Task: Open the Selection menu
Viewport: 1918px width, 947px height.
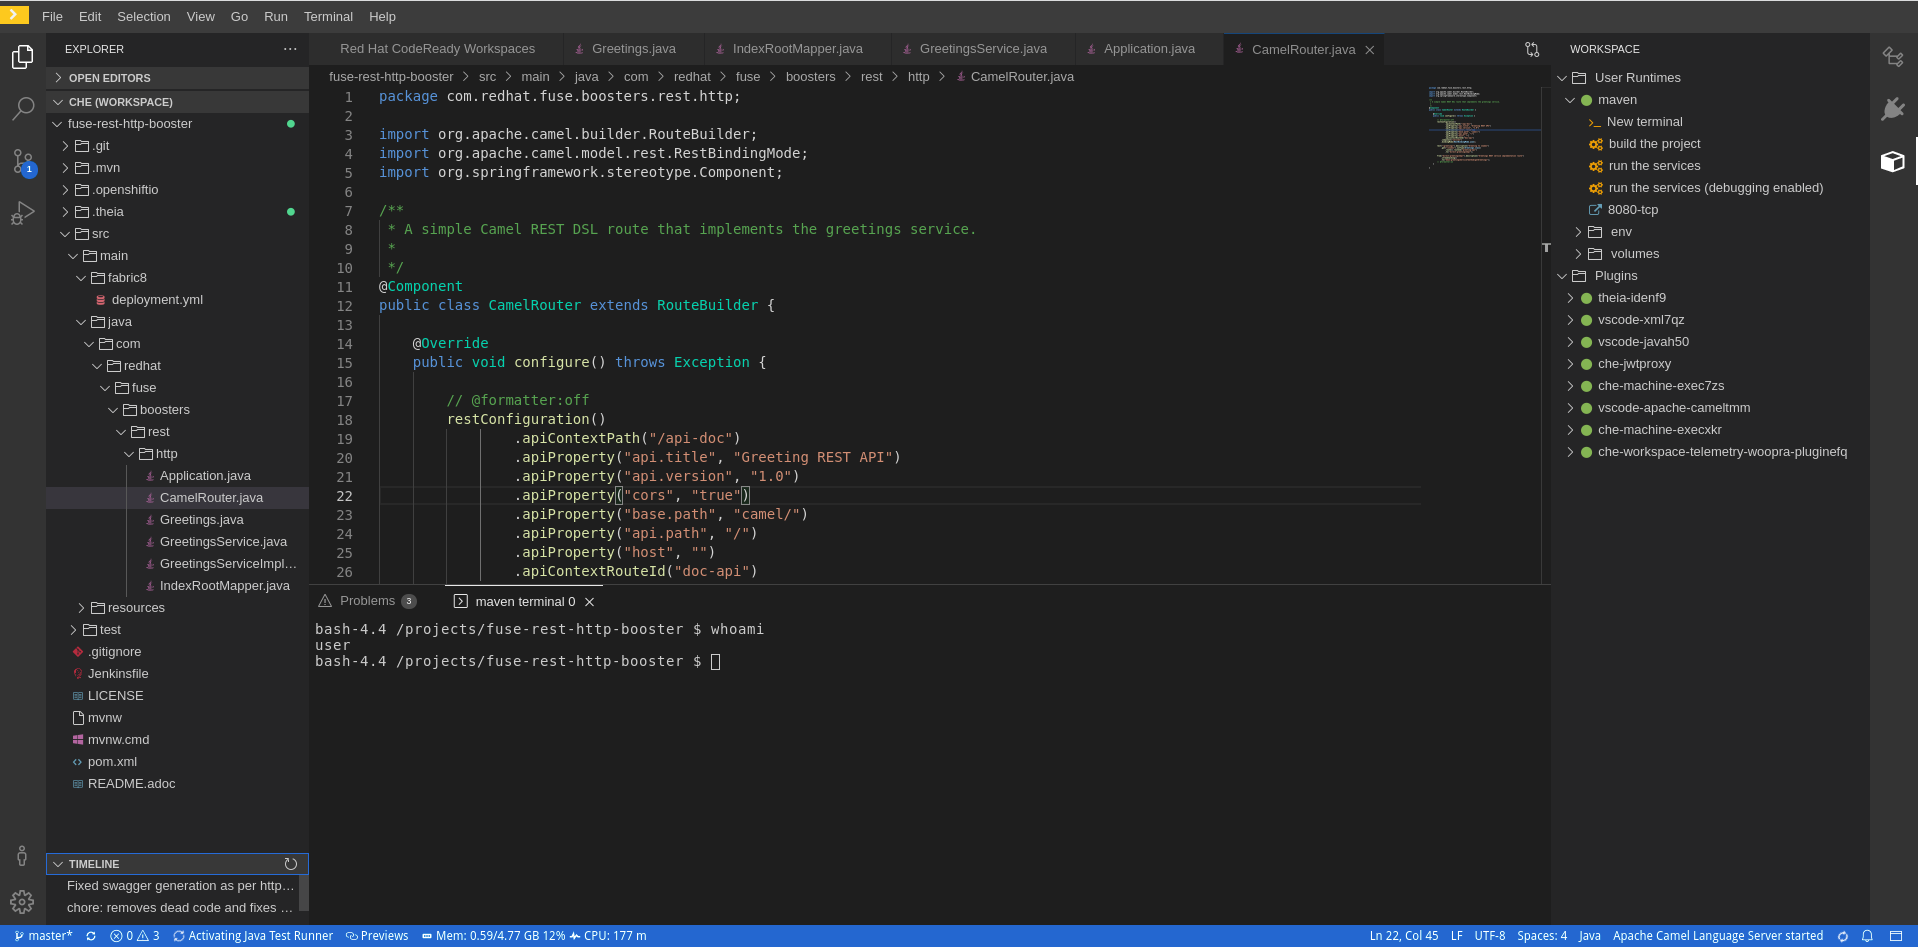Action: pyautogui.click(x=143, y=17)
